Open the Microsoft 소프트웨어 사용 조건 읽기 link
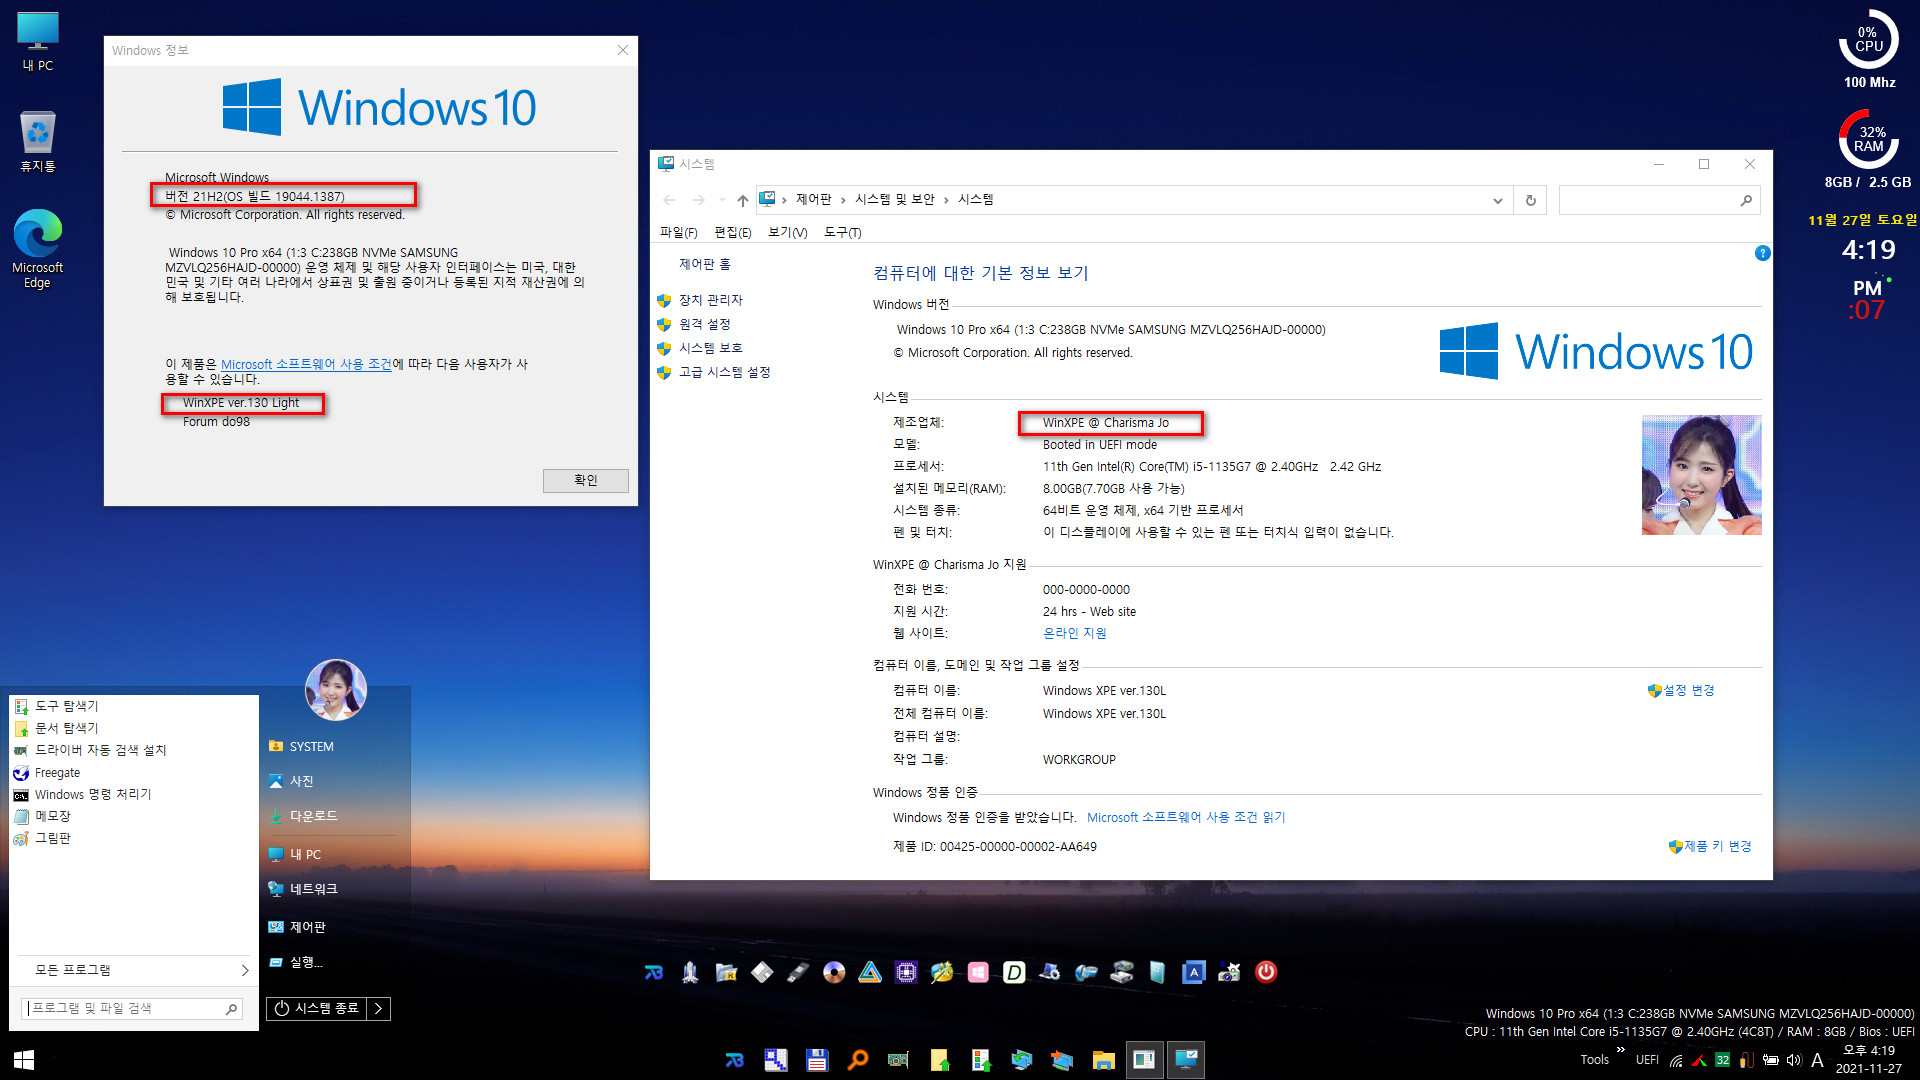 click(x=1186, y=817)
